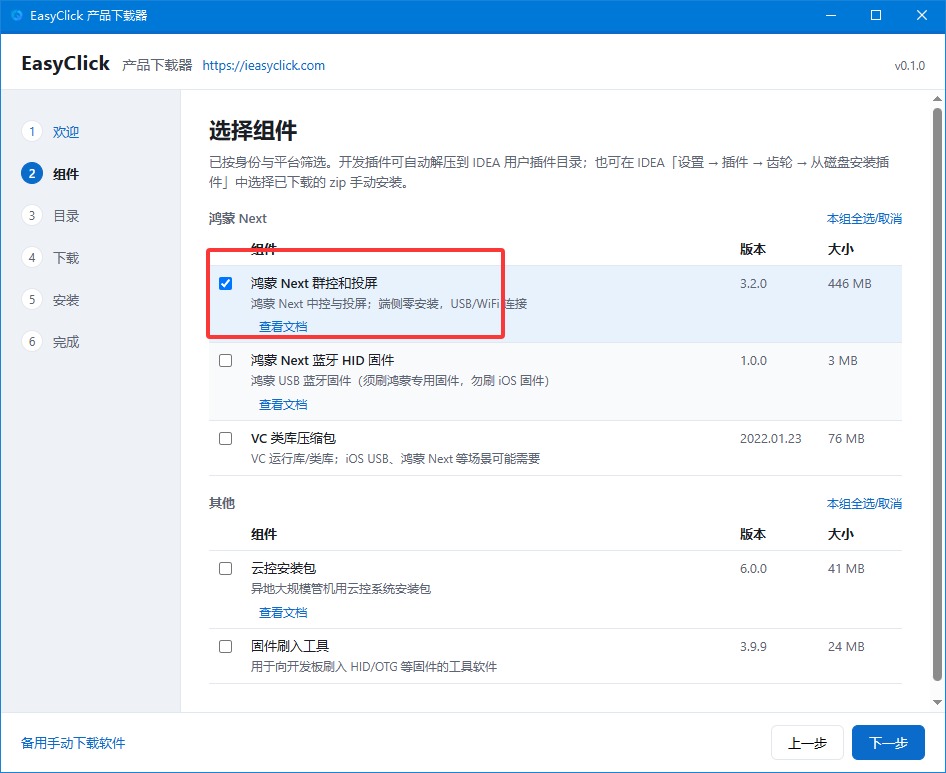This screenshot has height=773, width=946.
Task: Click version 1.0.0 cell
Action: (x=753, y=361)
